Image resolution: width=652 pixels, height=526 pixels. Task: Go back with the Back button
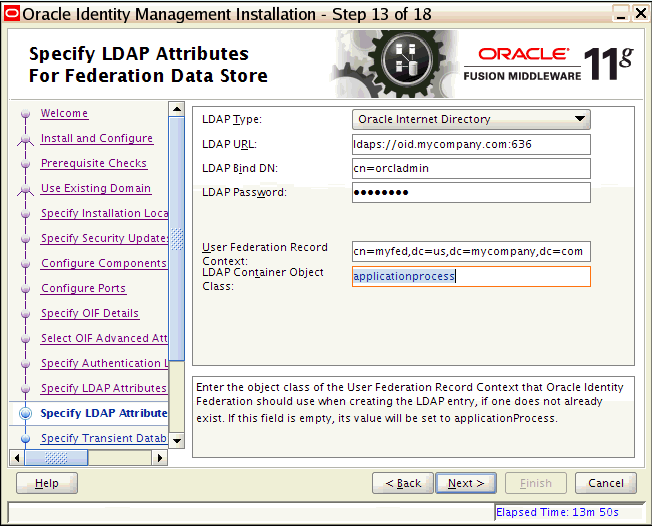pos(403,483)
